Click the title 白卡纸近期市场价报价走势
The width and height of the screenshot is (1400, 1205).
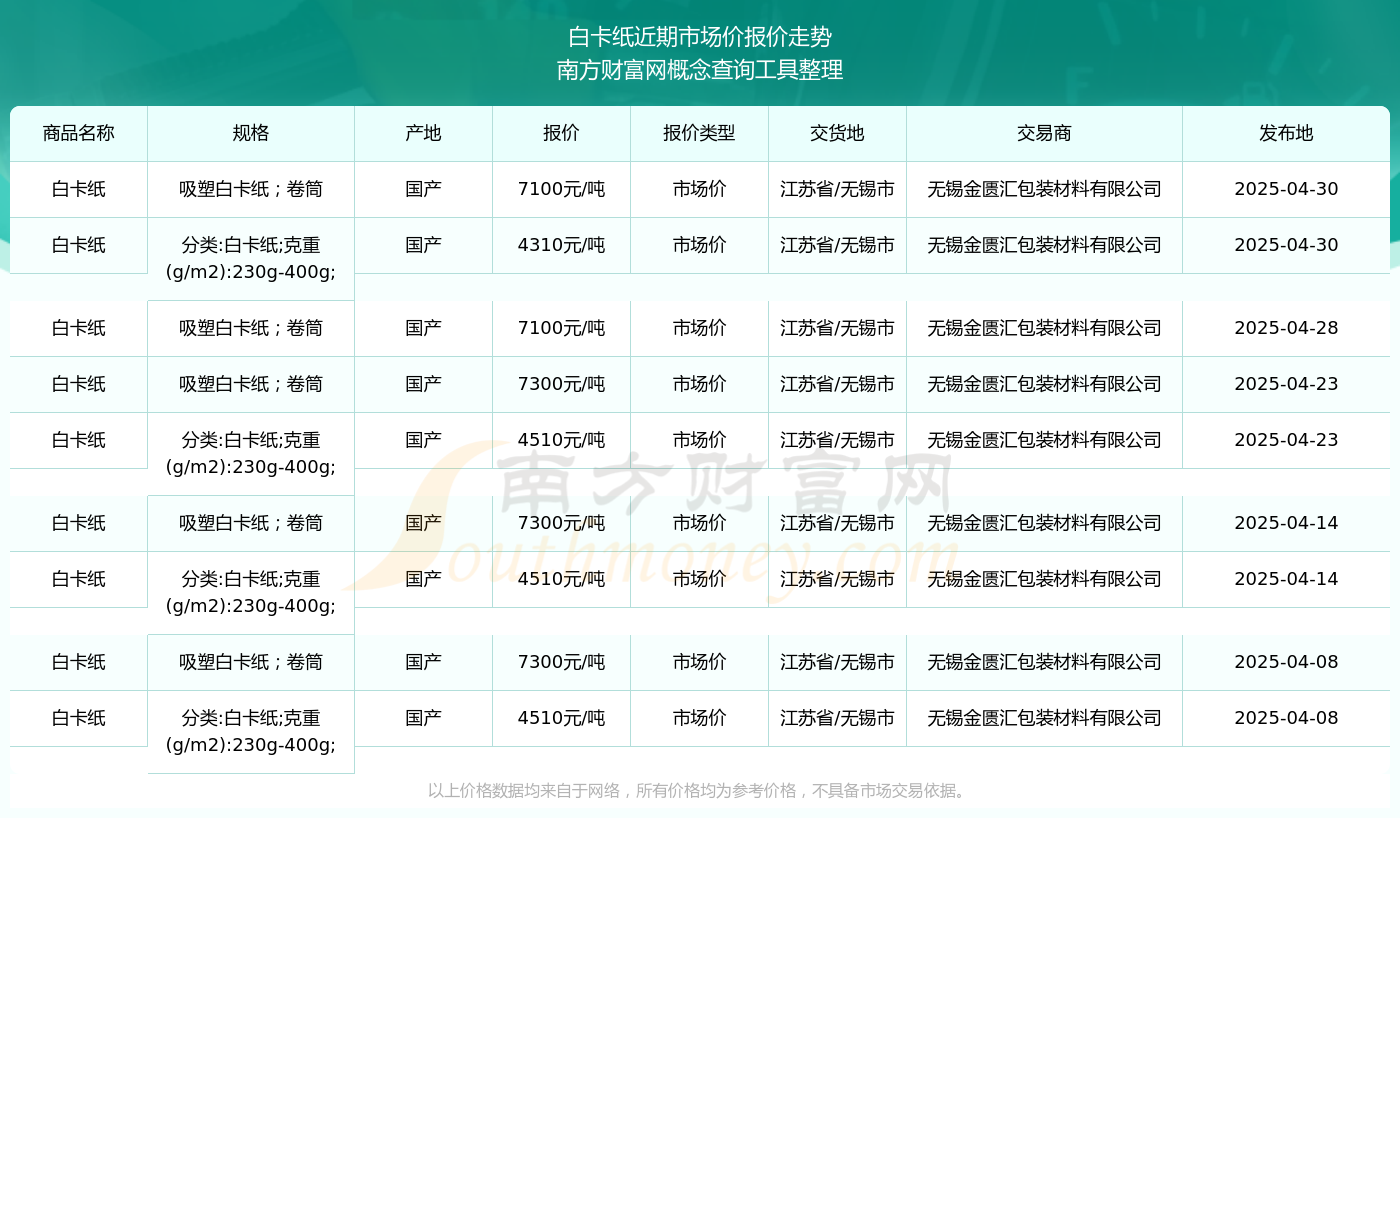pyautogui.click(x=700, y=37)
